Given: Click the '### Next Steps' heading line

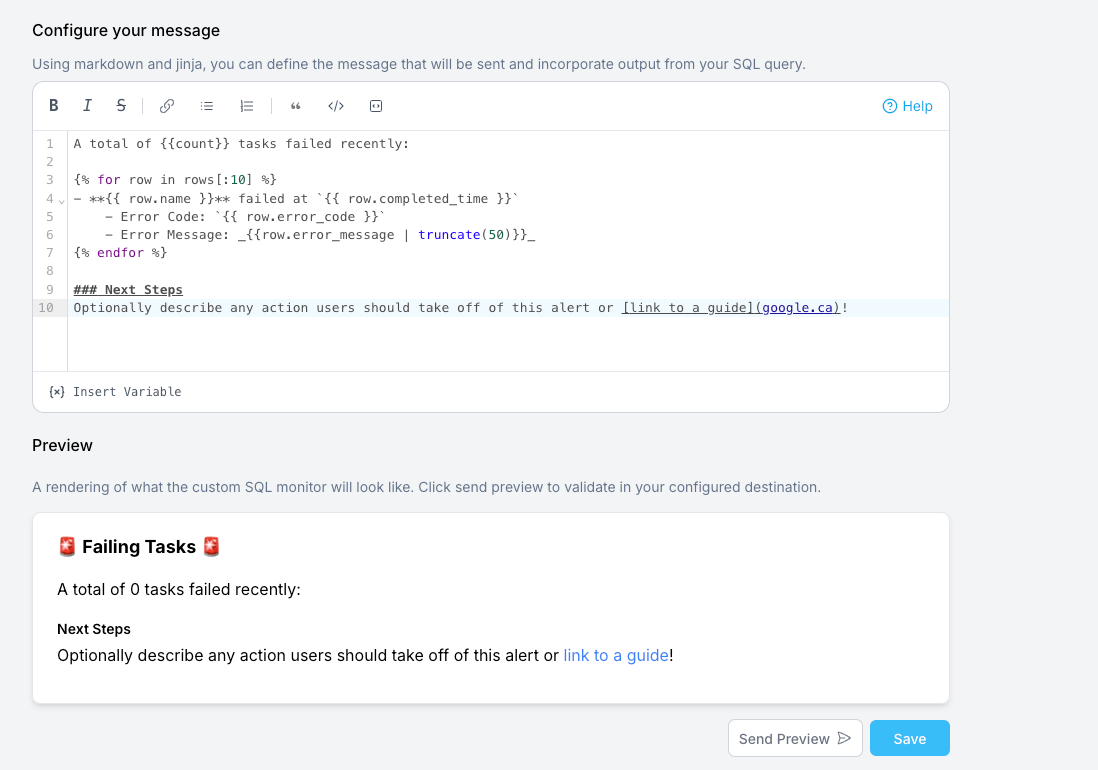Looking at the screenshot, I should click(x=128, y=290).
